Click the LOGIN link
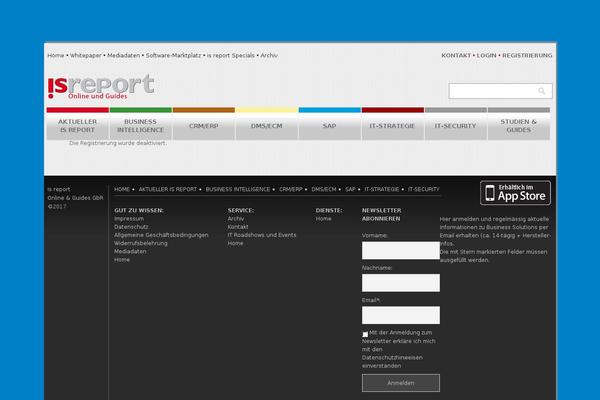 (486, 56)
